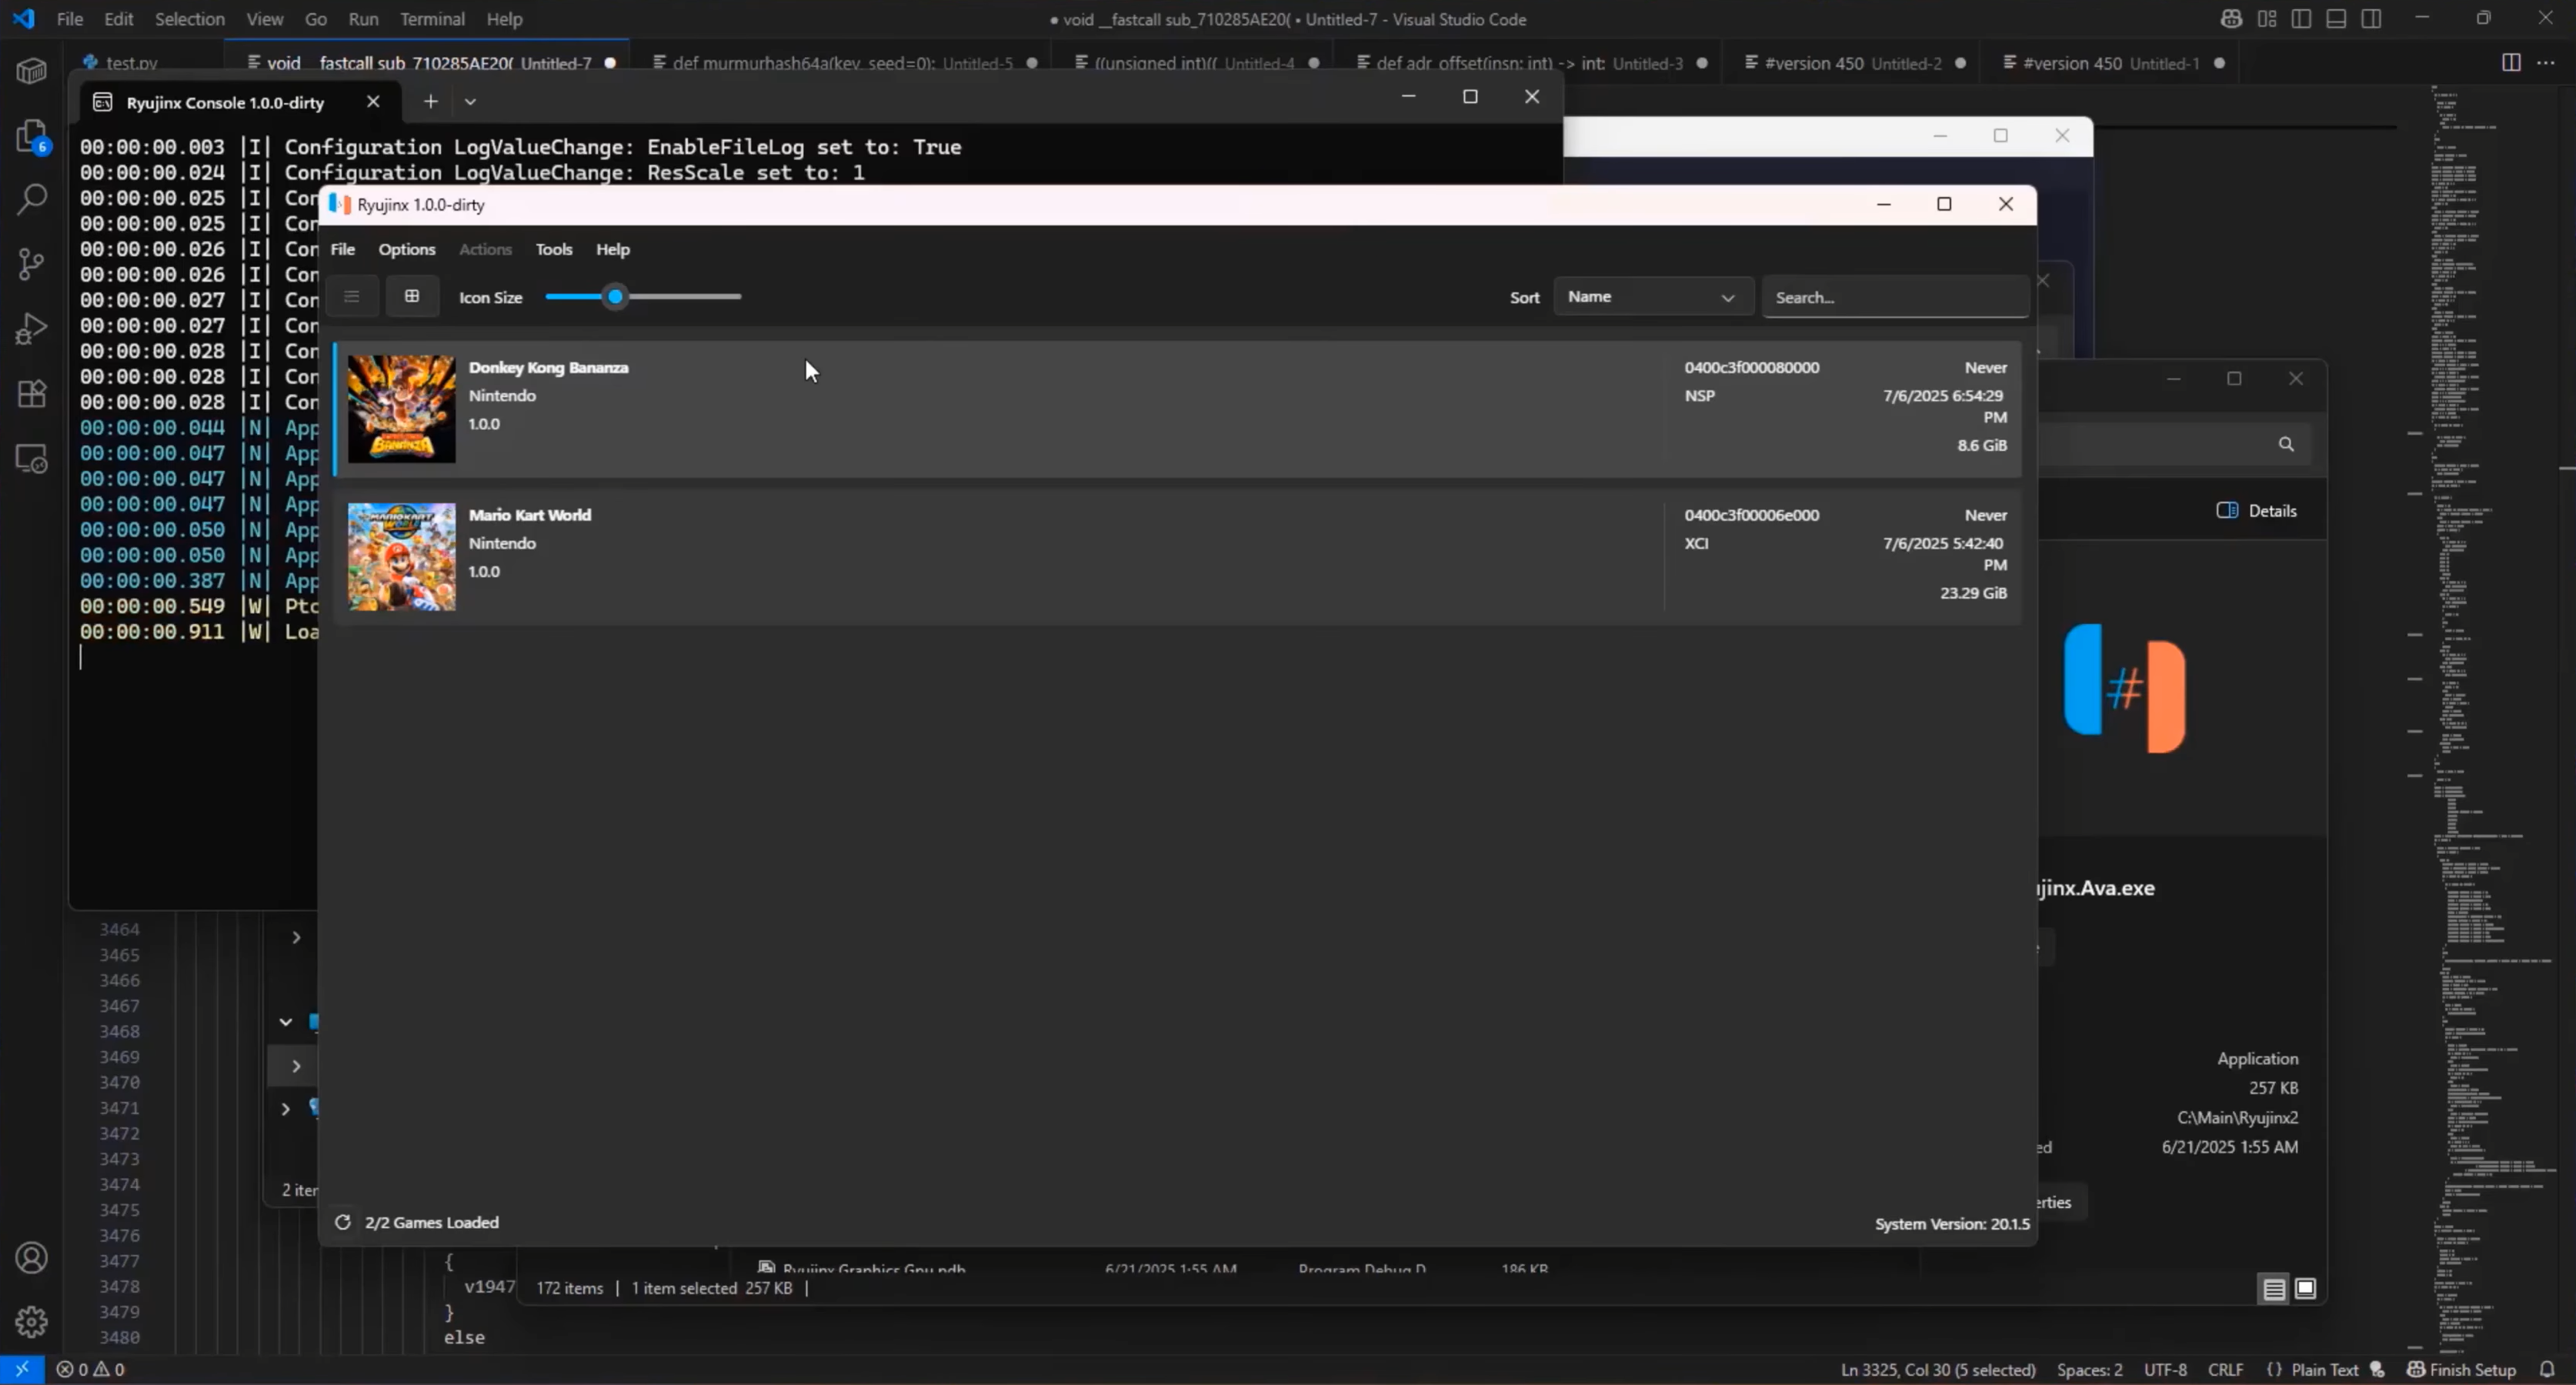The image size is (2576, 1385).
Task: Click the Ryujinx Search field
Action: pyautogui.click(x=1895, y=297)
